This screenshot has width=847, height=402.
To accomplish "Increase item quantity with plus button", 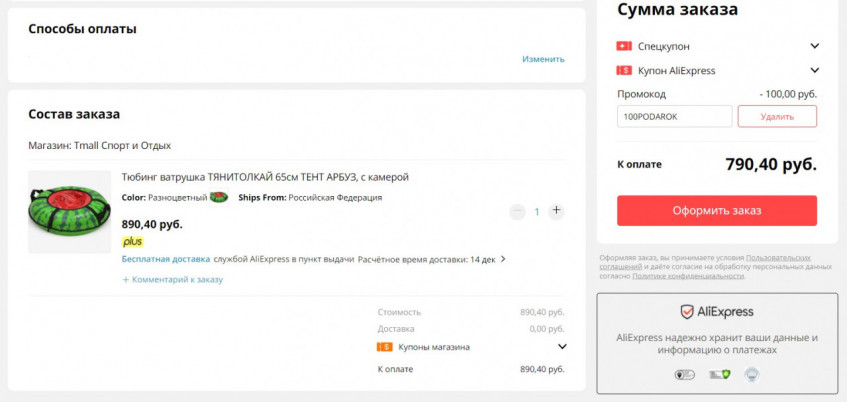I will pos(557,211).
